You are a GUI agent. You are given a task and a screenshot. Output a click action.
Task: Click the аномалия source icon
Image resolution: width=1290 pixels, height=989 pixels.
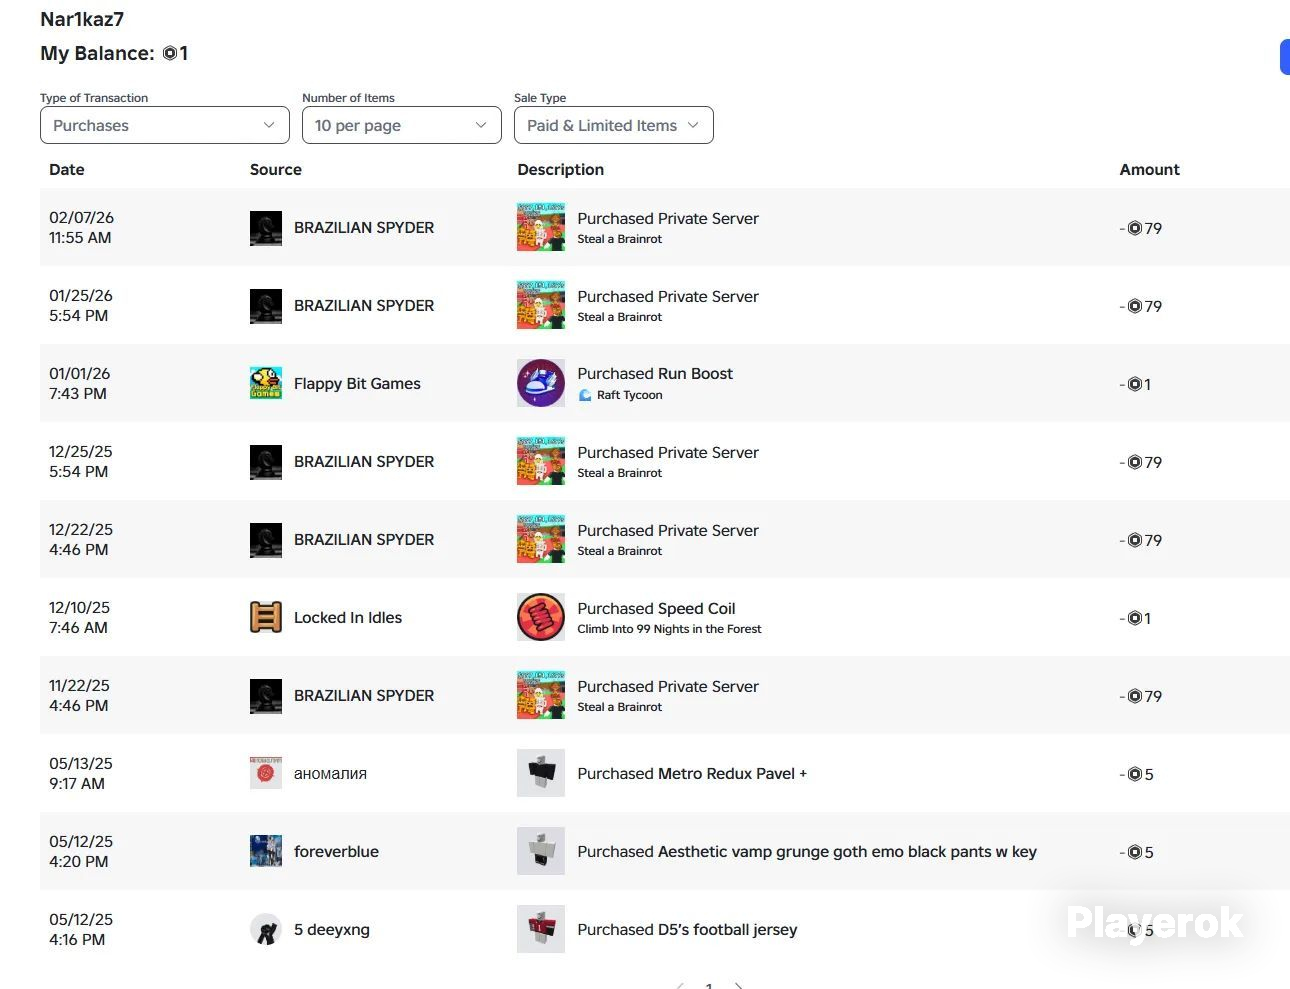click(266, 773)
